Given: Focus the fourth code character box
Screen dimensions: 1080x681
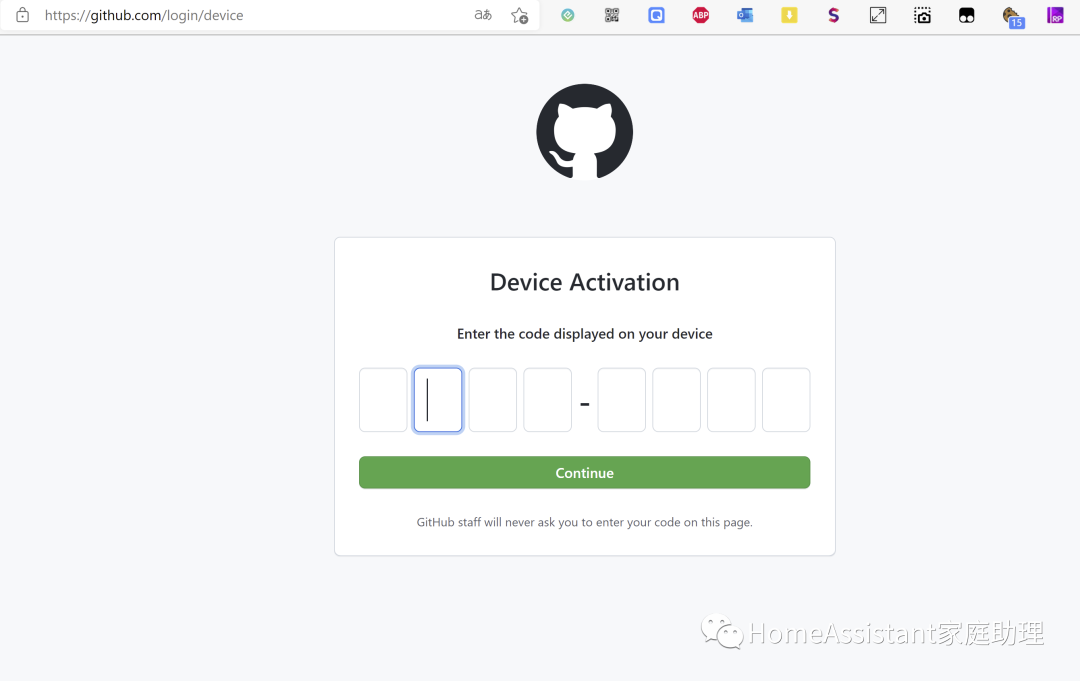Looking at the screenshot, I should [548, 400].
